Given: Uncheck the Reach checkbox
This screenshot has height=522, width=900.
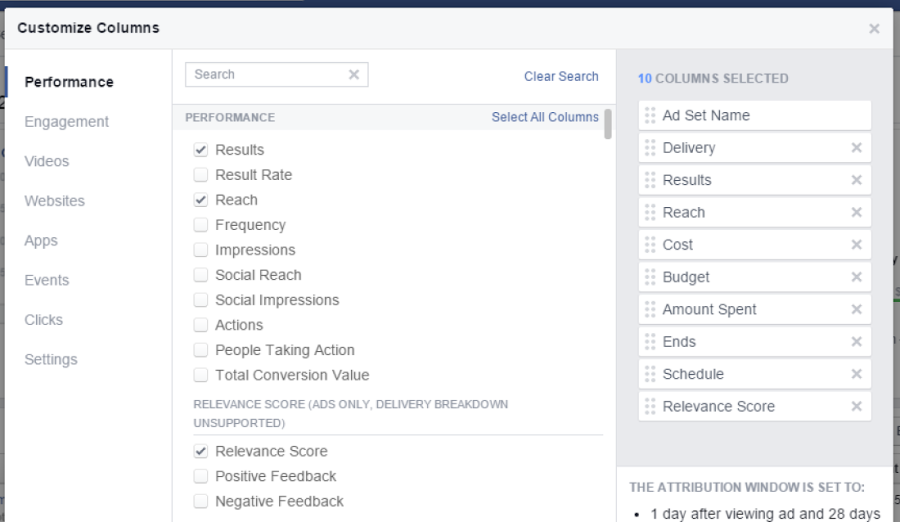Looking at the screenshot, I should [200, 200].
